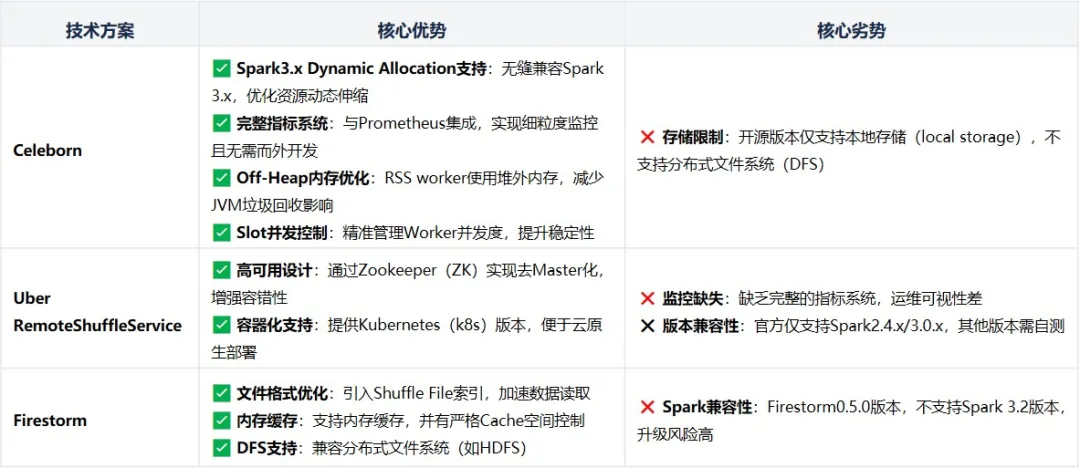Select the Uber RemoteShuffleService row name

click(97, 312)
